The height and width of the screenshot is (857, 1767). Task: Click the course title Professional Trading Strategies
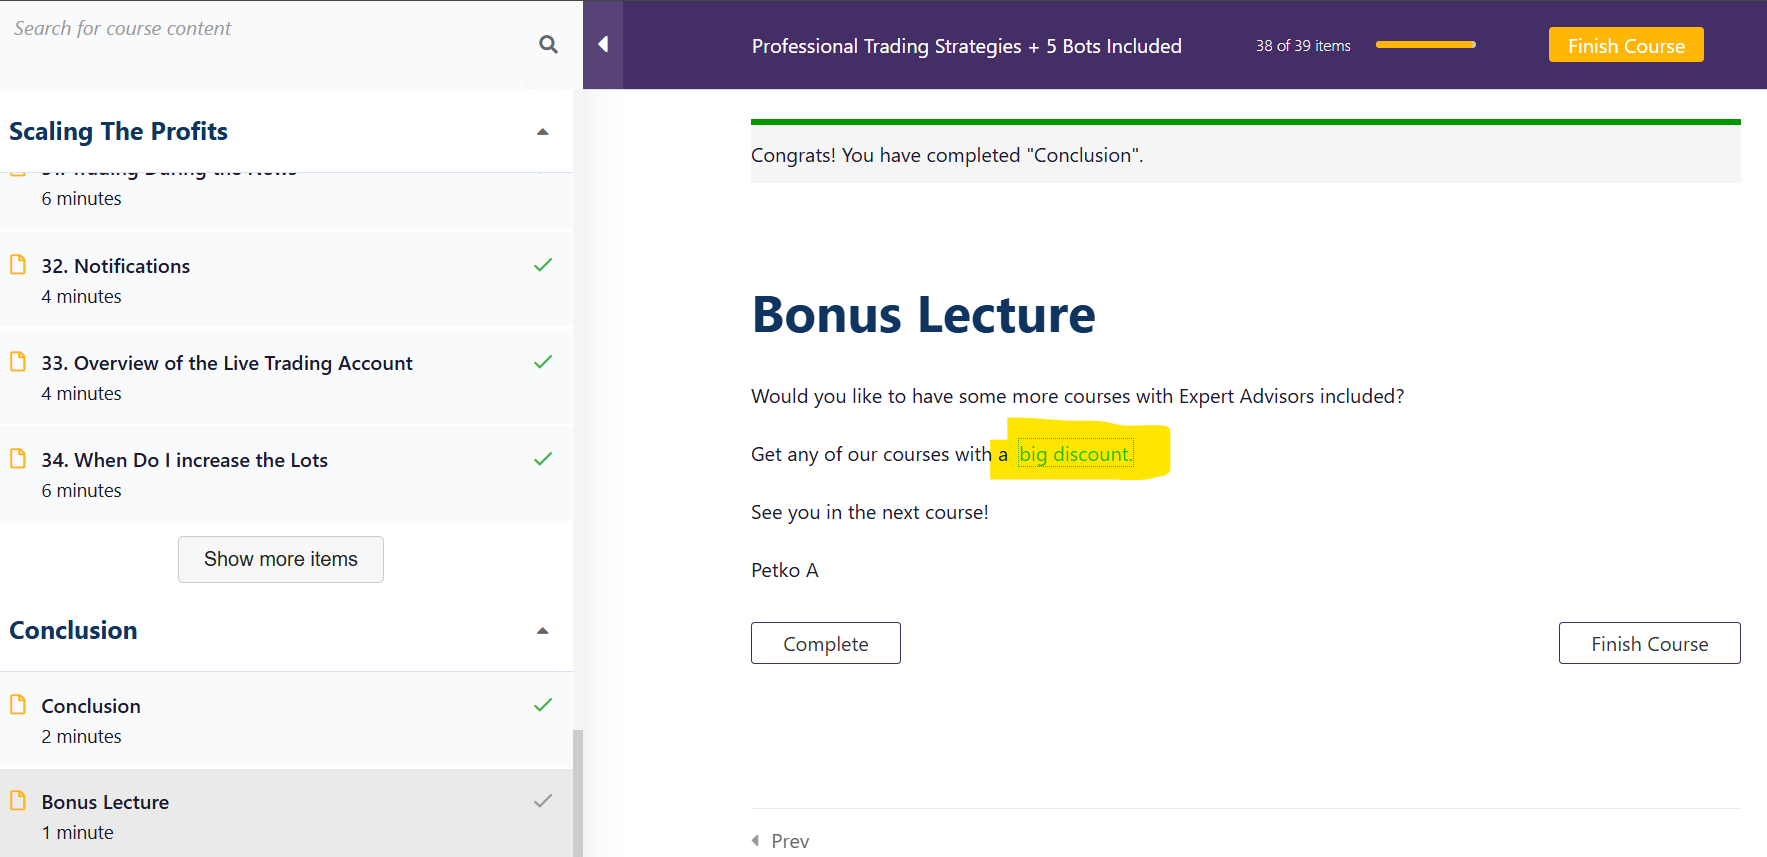click(967, 46)
